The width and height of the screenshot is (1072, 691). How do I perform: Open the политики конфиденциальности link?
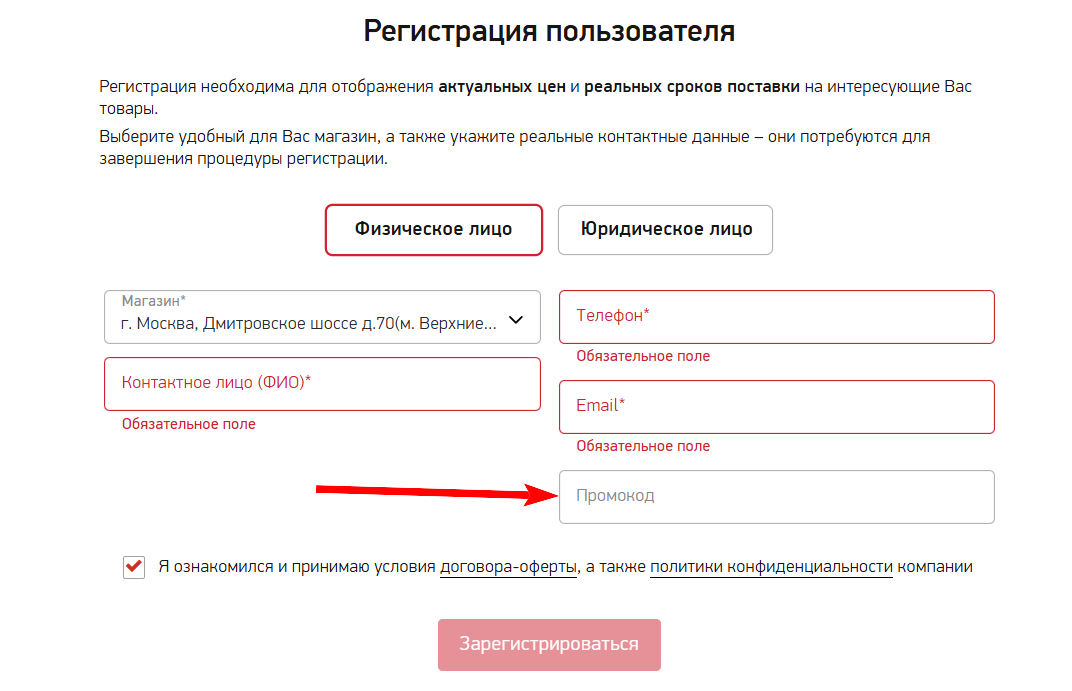point(769,566)
